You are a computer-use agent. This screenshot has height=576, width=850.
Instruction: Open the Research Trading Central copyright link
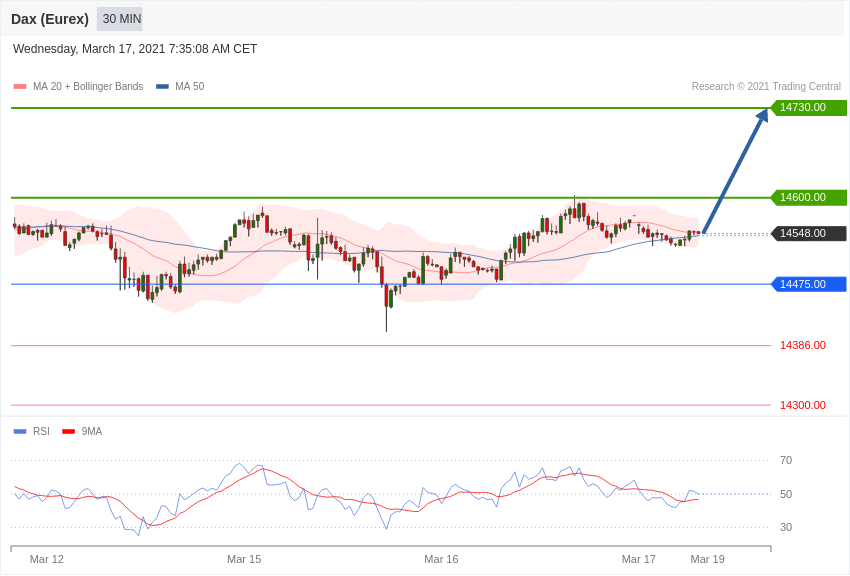click(x=766, y=87)
